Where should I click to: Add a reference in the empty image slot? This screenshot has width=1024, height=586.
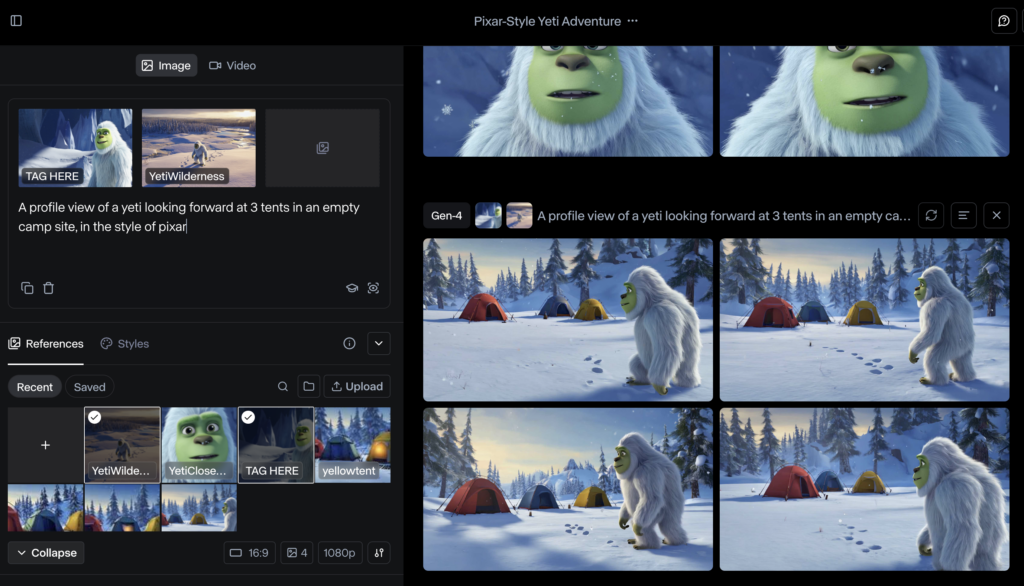(323, 148)
